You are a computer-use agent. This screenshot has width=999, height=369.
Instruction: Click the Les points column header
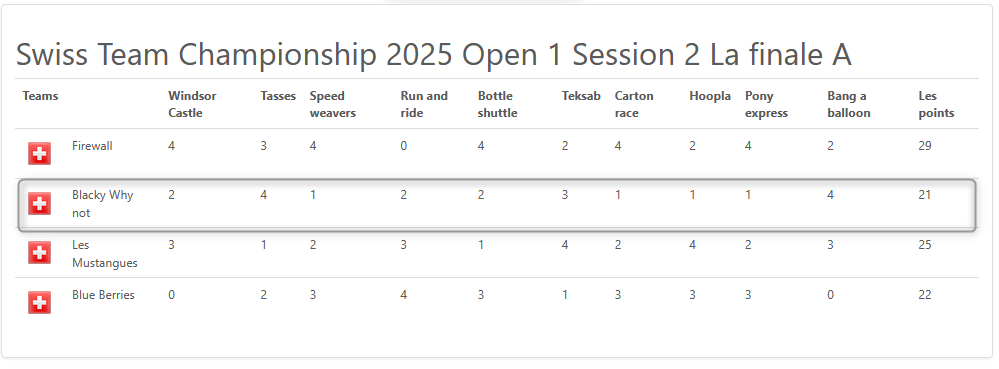point(937,105)
